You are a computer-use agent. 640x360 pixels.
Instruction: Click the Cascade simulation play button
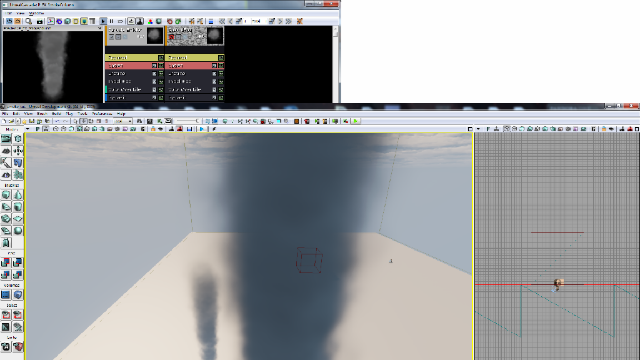(103, 21)
